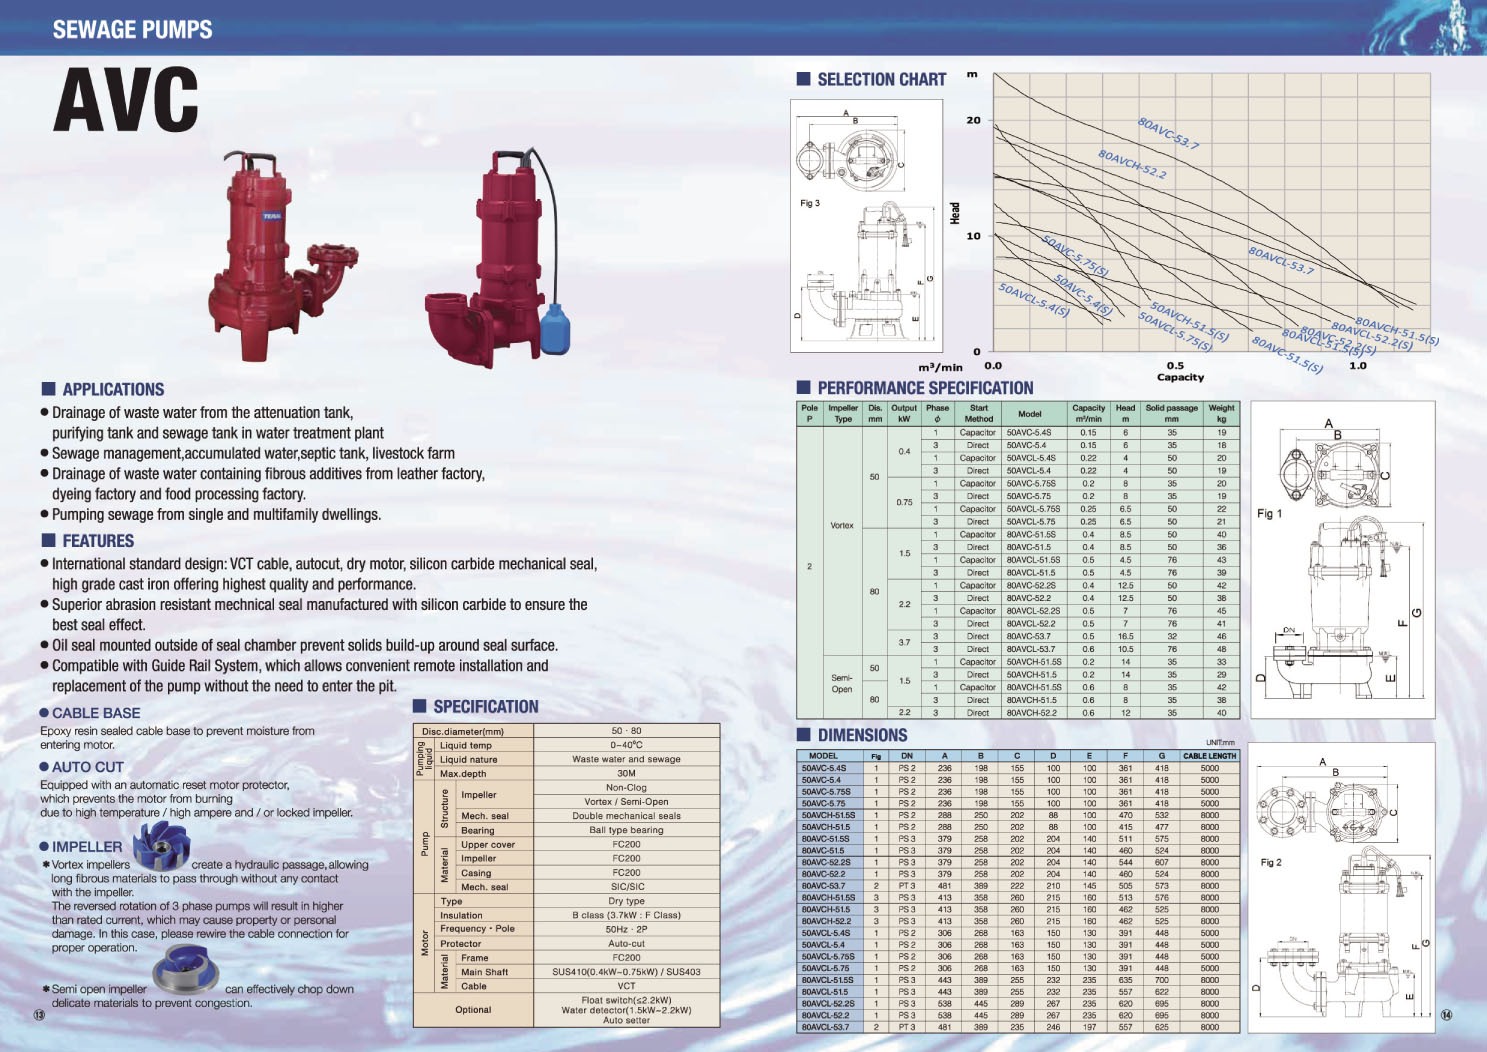
Task: Click the "Solid passage mm" column header
Action: pos(1171,413)
